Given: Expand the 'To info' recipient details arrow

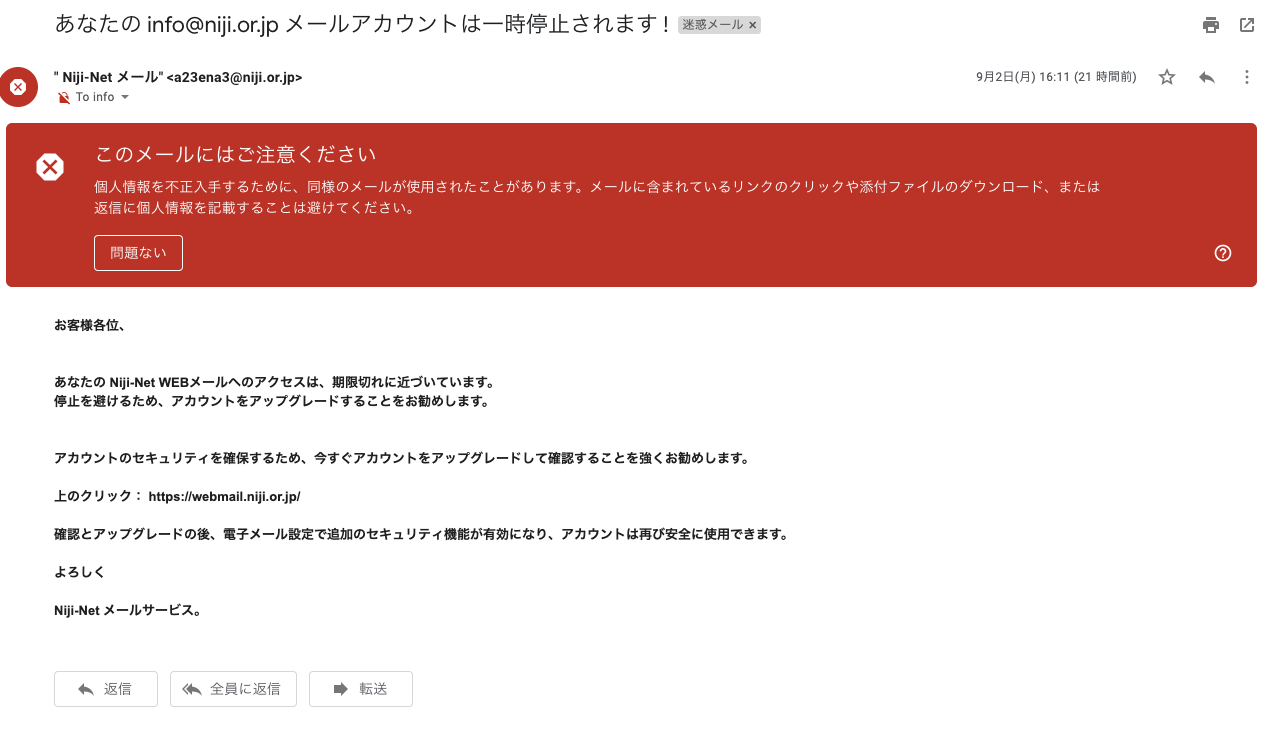Looking at the screenshot, I should (x=125, y=97).
